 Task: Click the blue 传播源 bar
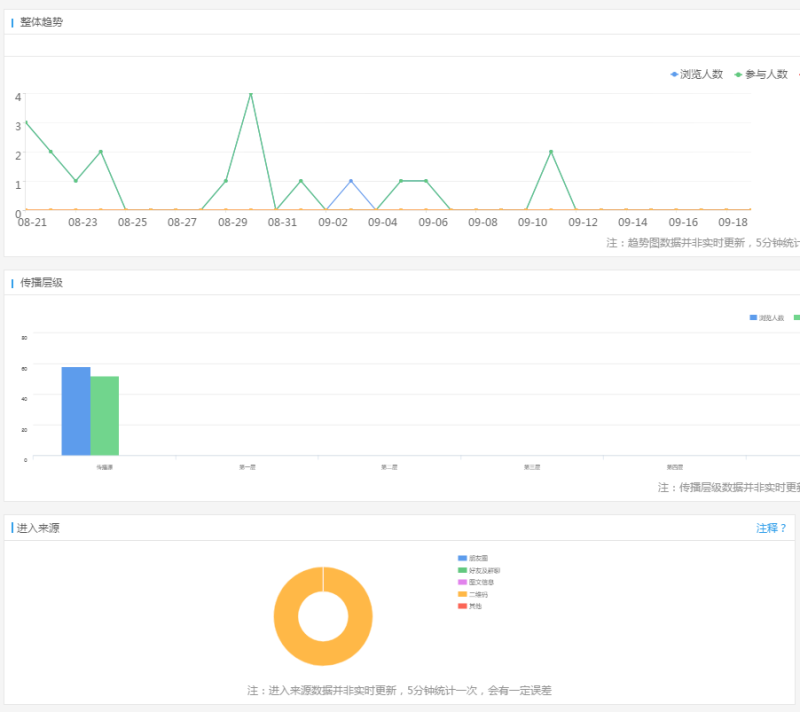point(76,411)
